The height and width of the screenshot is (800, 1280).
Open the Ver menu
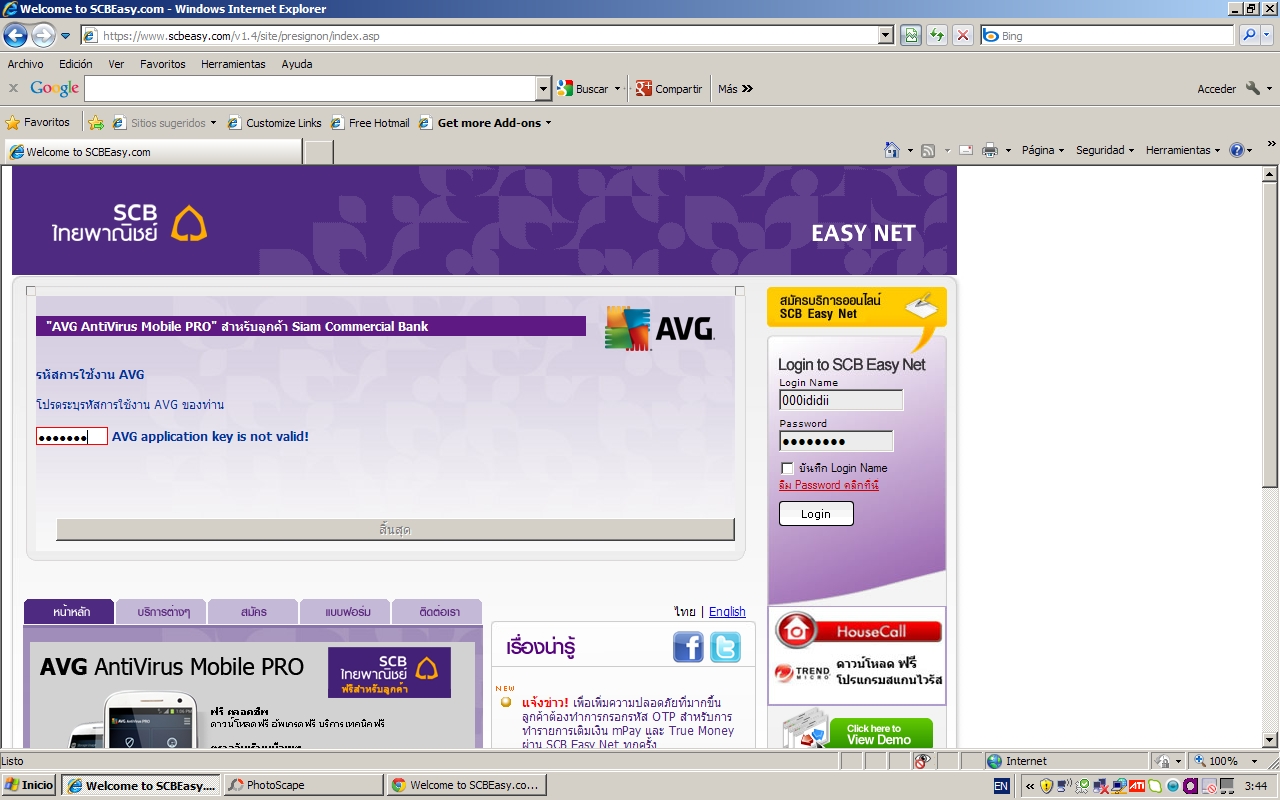tap(116, 64)
